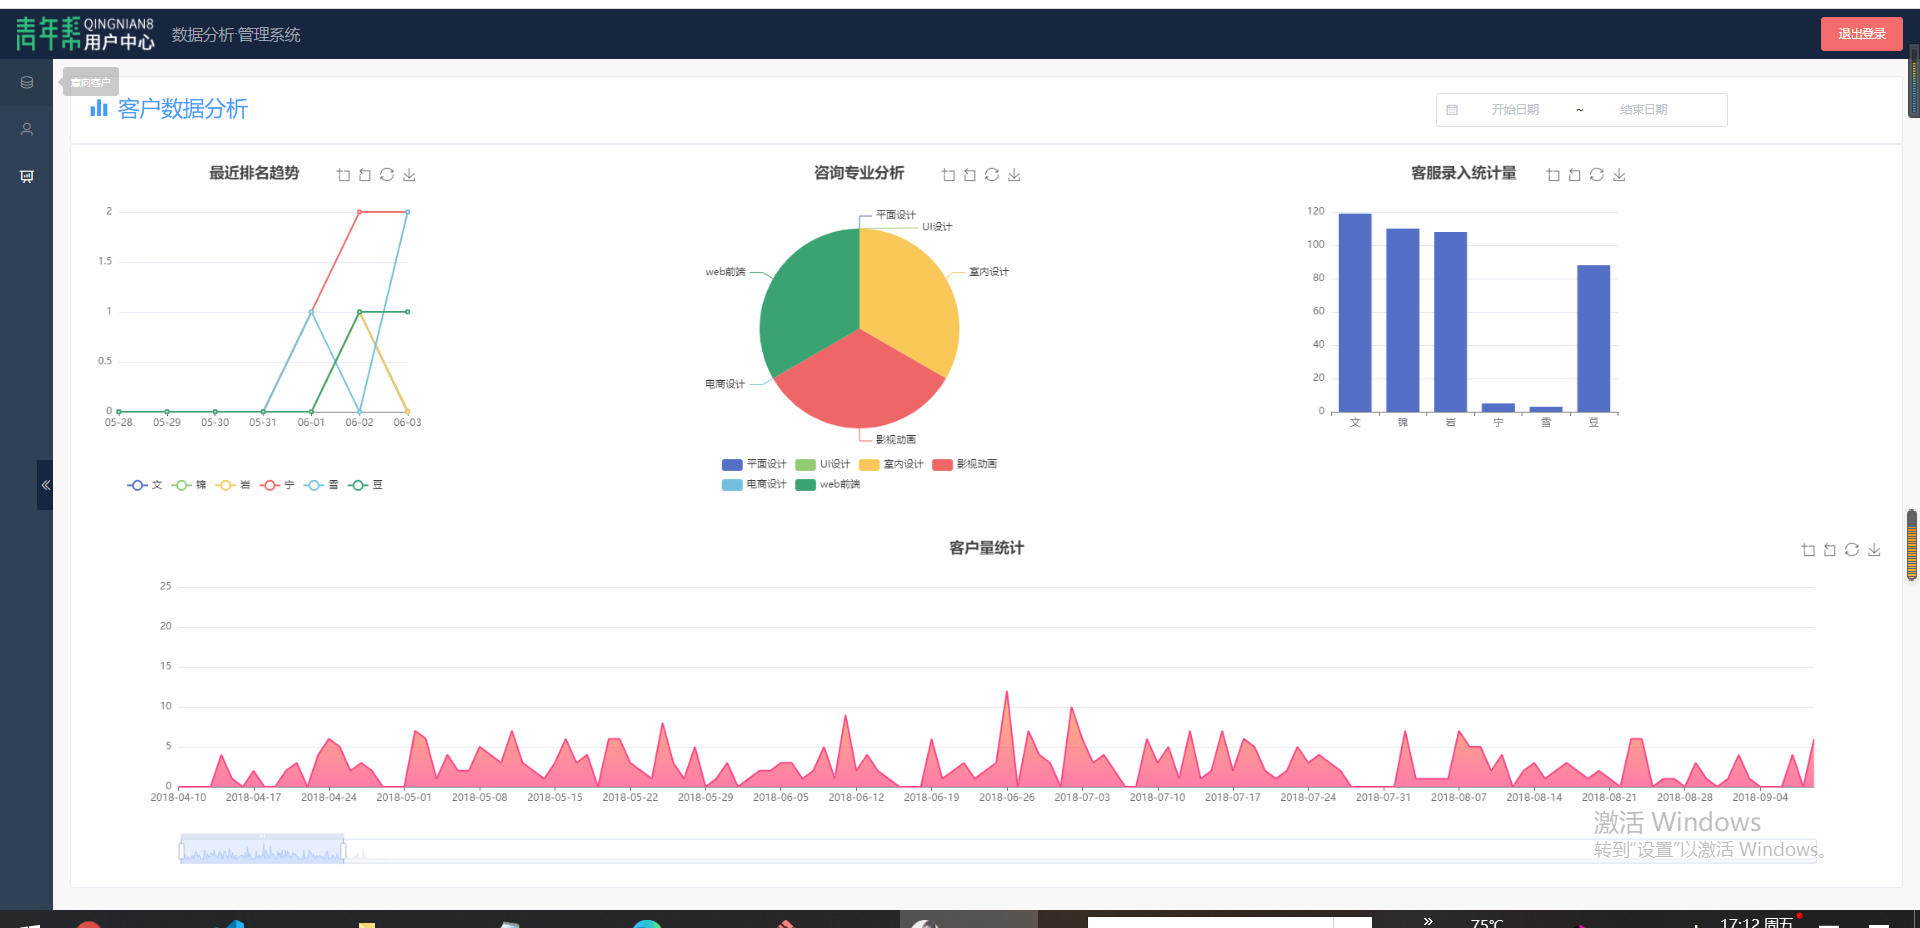This screenshot has height=928, width=1920.
Task: Select the 客户数据分析 page heading
Action: pos(182,109)
